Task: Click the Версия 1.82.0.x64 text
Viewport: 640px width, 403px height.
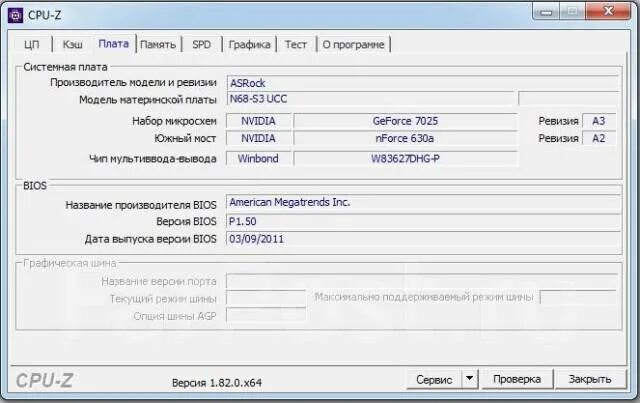Action: [217, 383]
